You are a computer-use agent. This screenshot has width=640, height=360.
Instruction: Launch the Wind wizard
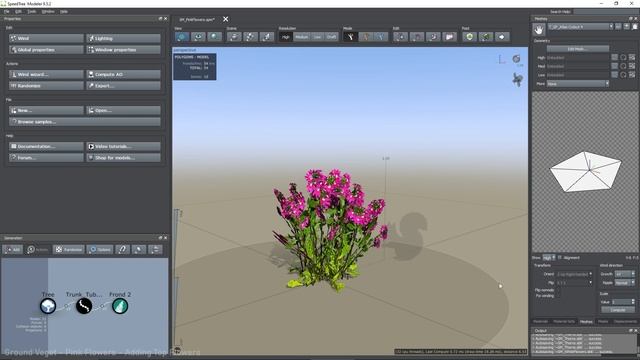(x=46, y=74)
